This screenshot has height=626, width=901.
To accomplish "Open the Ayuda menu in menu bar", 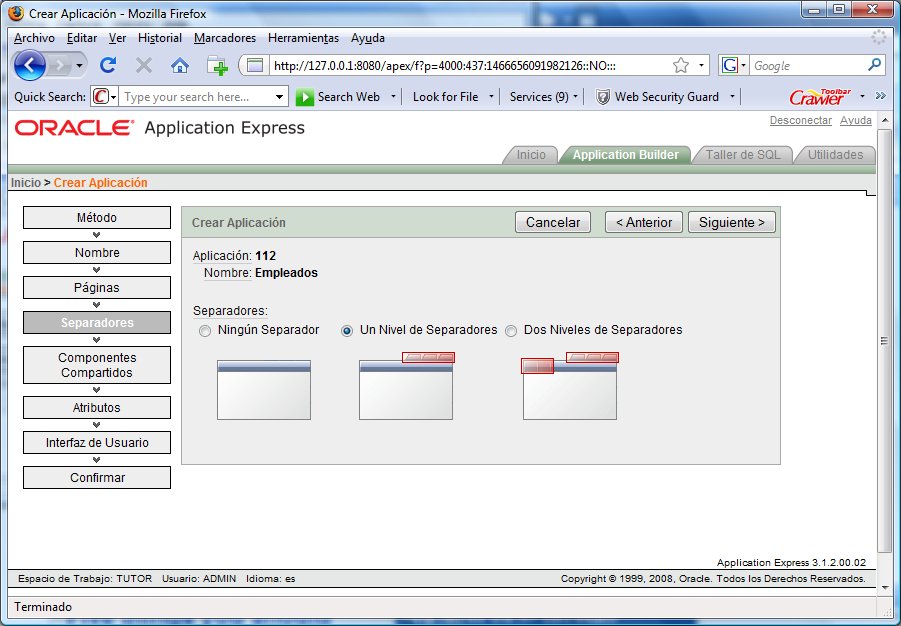I will tap(368, 38).
